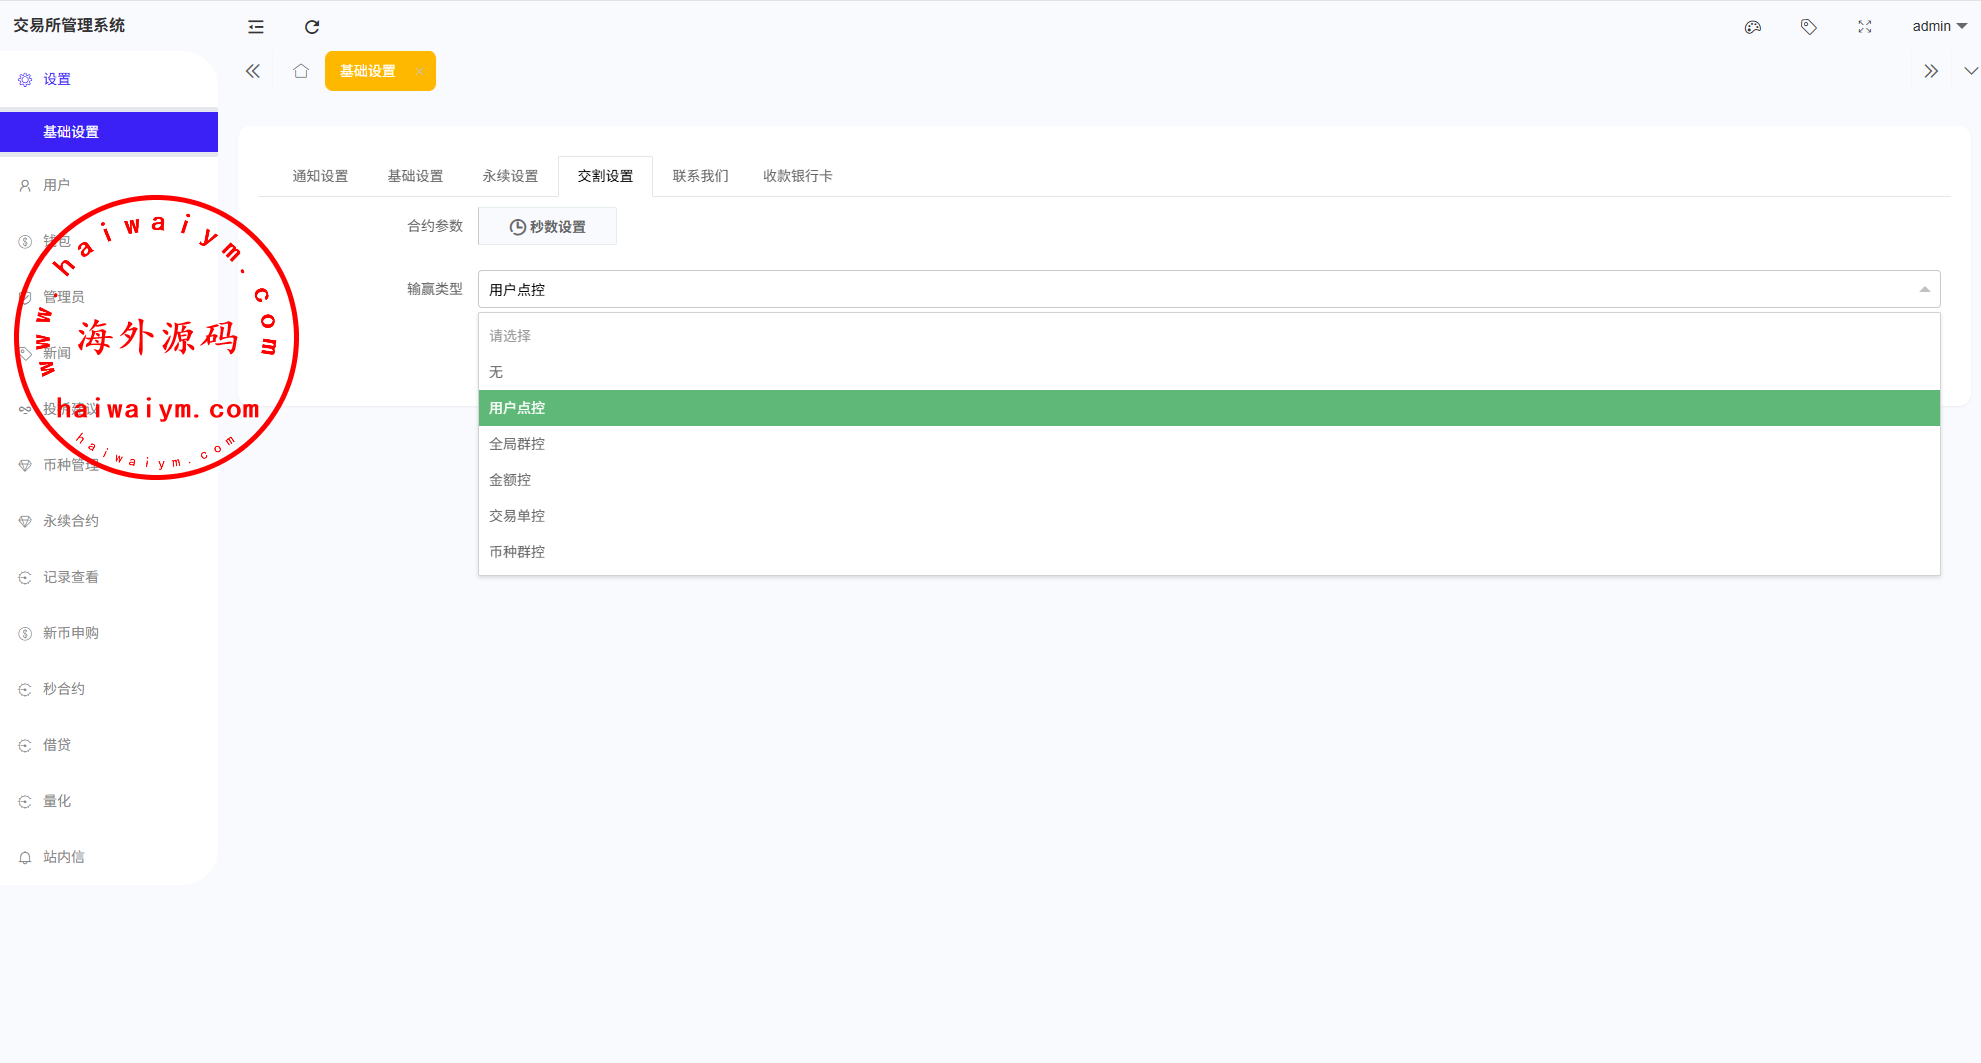Choose 币种群控 from the list

coord(517,552)
